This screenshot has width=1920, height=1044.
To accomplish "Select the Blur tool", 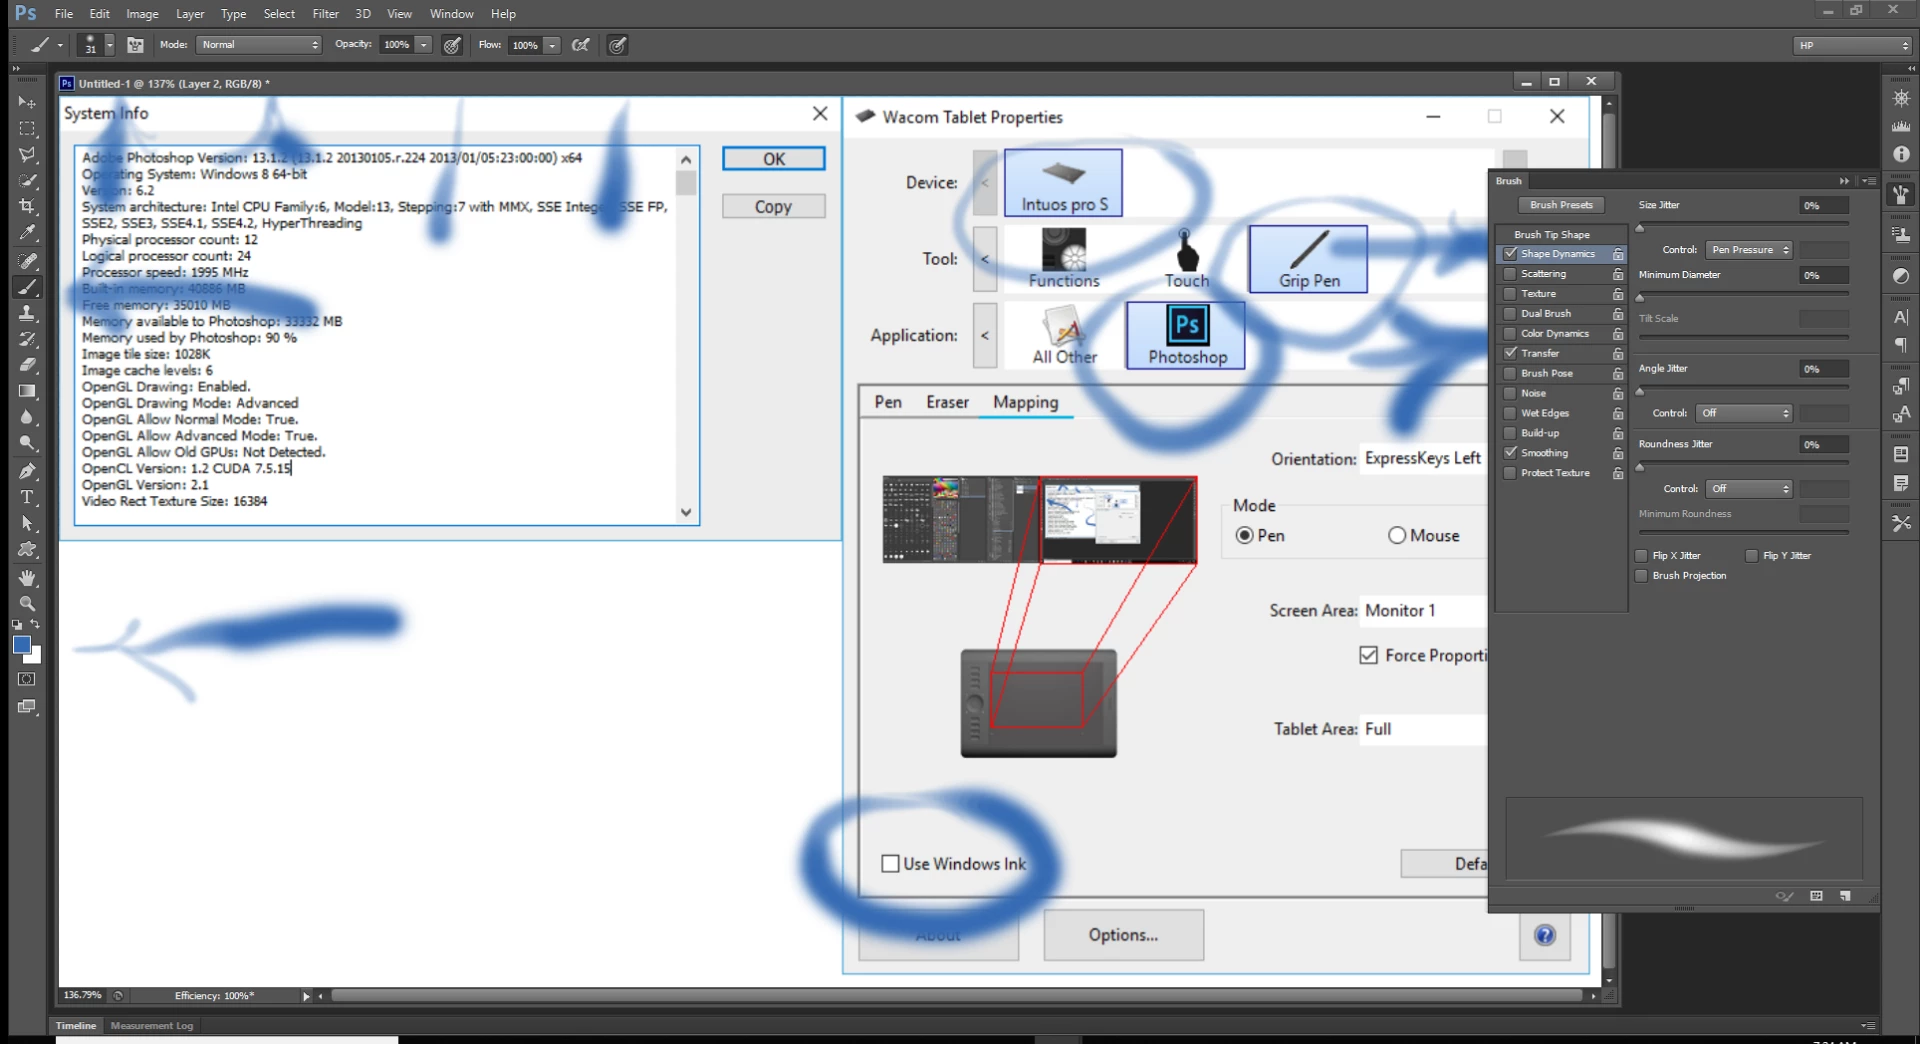I will tap(27, 417).
